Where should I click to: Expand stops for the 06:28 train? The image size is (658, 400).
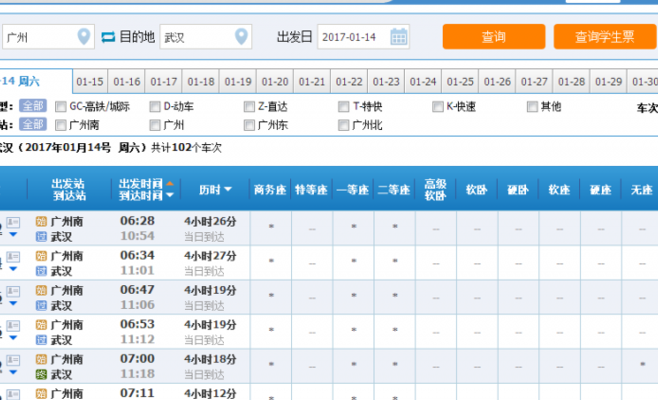click(x=13, y=234)
